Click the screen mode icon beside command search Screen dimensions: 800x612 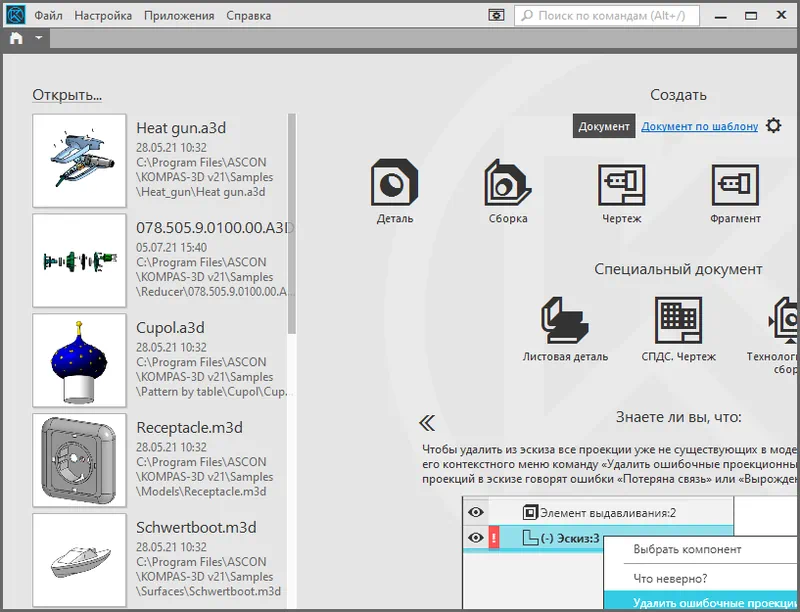pyautogui.click(x=496, y=15)
